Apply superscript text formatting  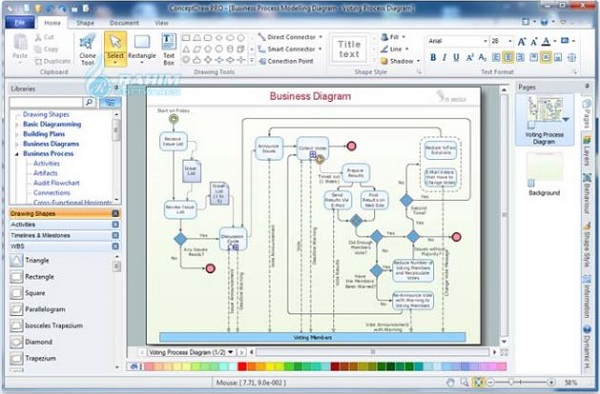(470, 57)
